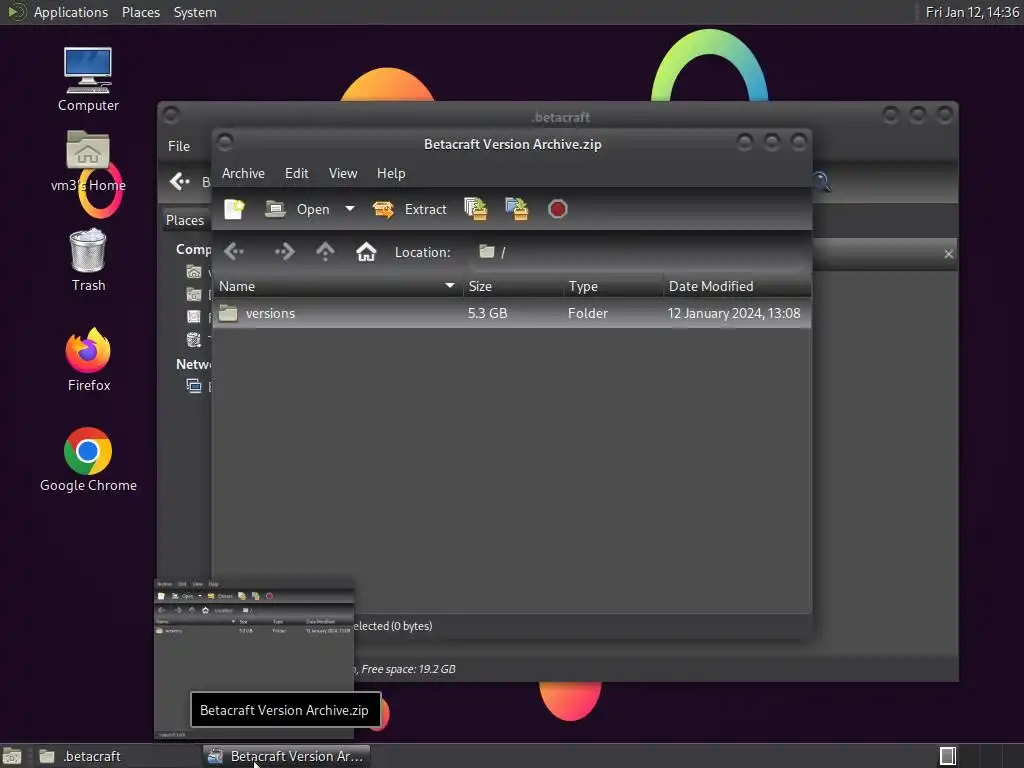Click the home folder sidebar icon
This screenshot has height=768, width=1024.
pyautogui.click(x=194, y=272)
